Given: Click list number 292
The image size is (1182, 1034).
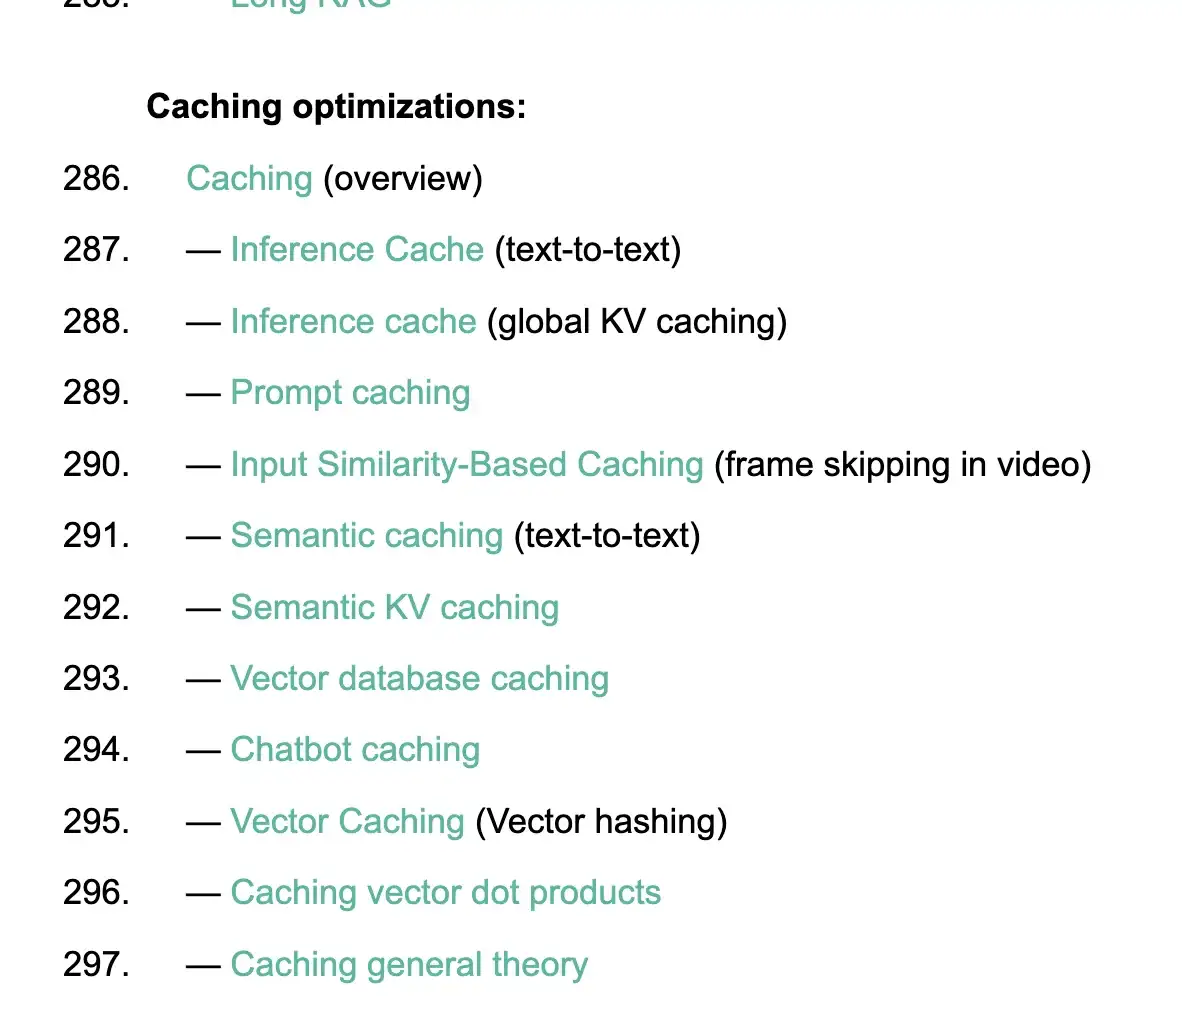Looking at the screenshot, I should pyautogui.click(x=96, y=608).
